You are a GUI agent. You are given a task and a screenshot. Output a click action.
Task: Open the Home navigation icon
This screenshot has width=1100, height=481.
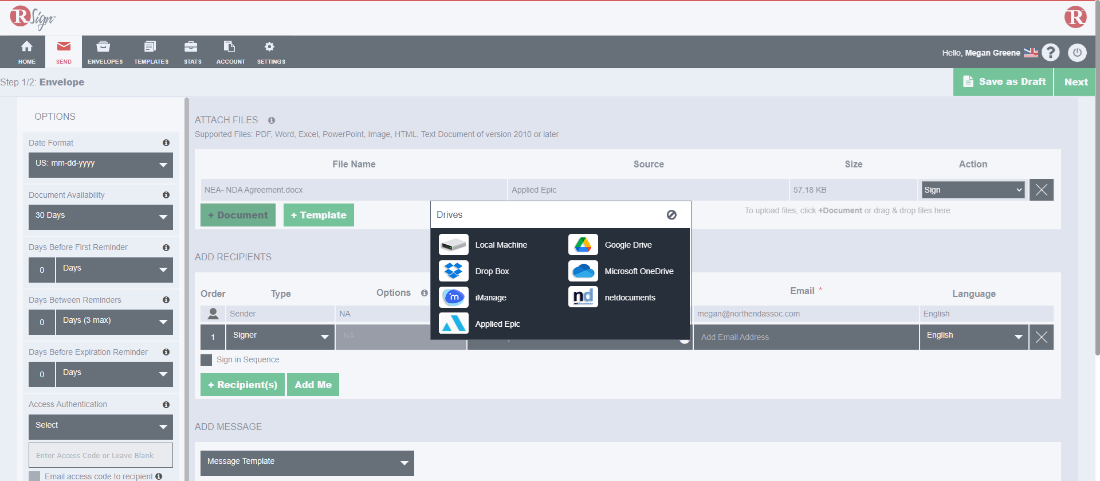[27, 53]
